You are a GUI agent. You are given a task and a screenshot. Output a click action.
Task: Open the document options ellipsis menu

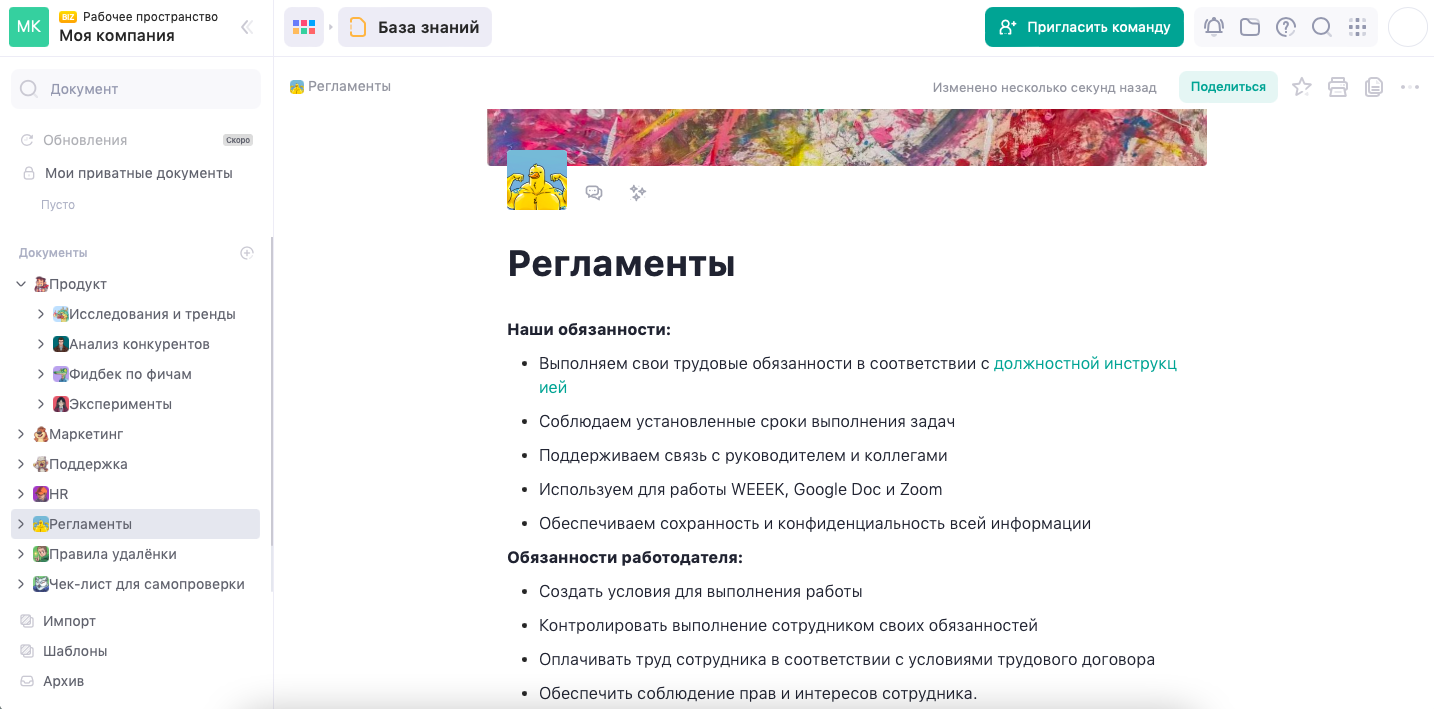click(x=1410, y=87)
